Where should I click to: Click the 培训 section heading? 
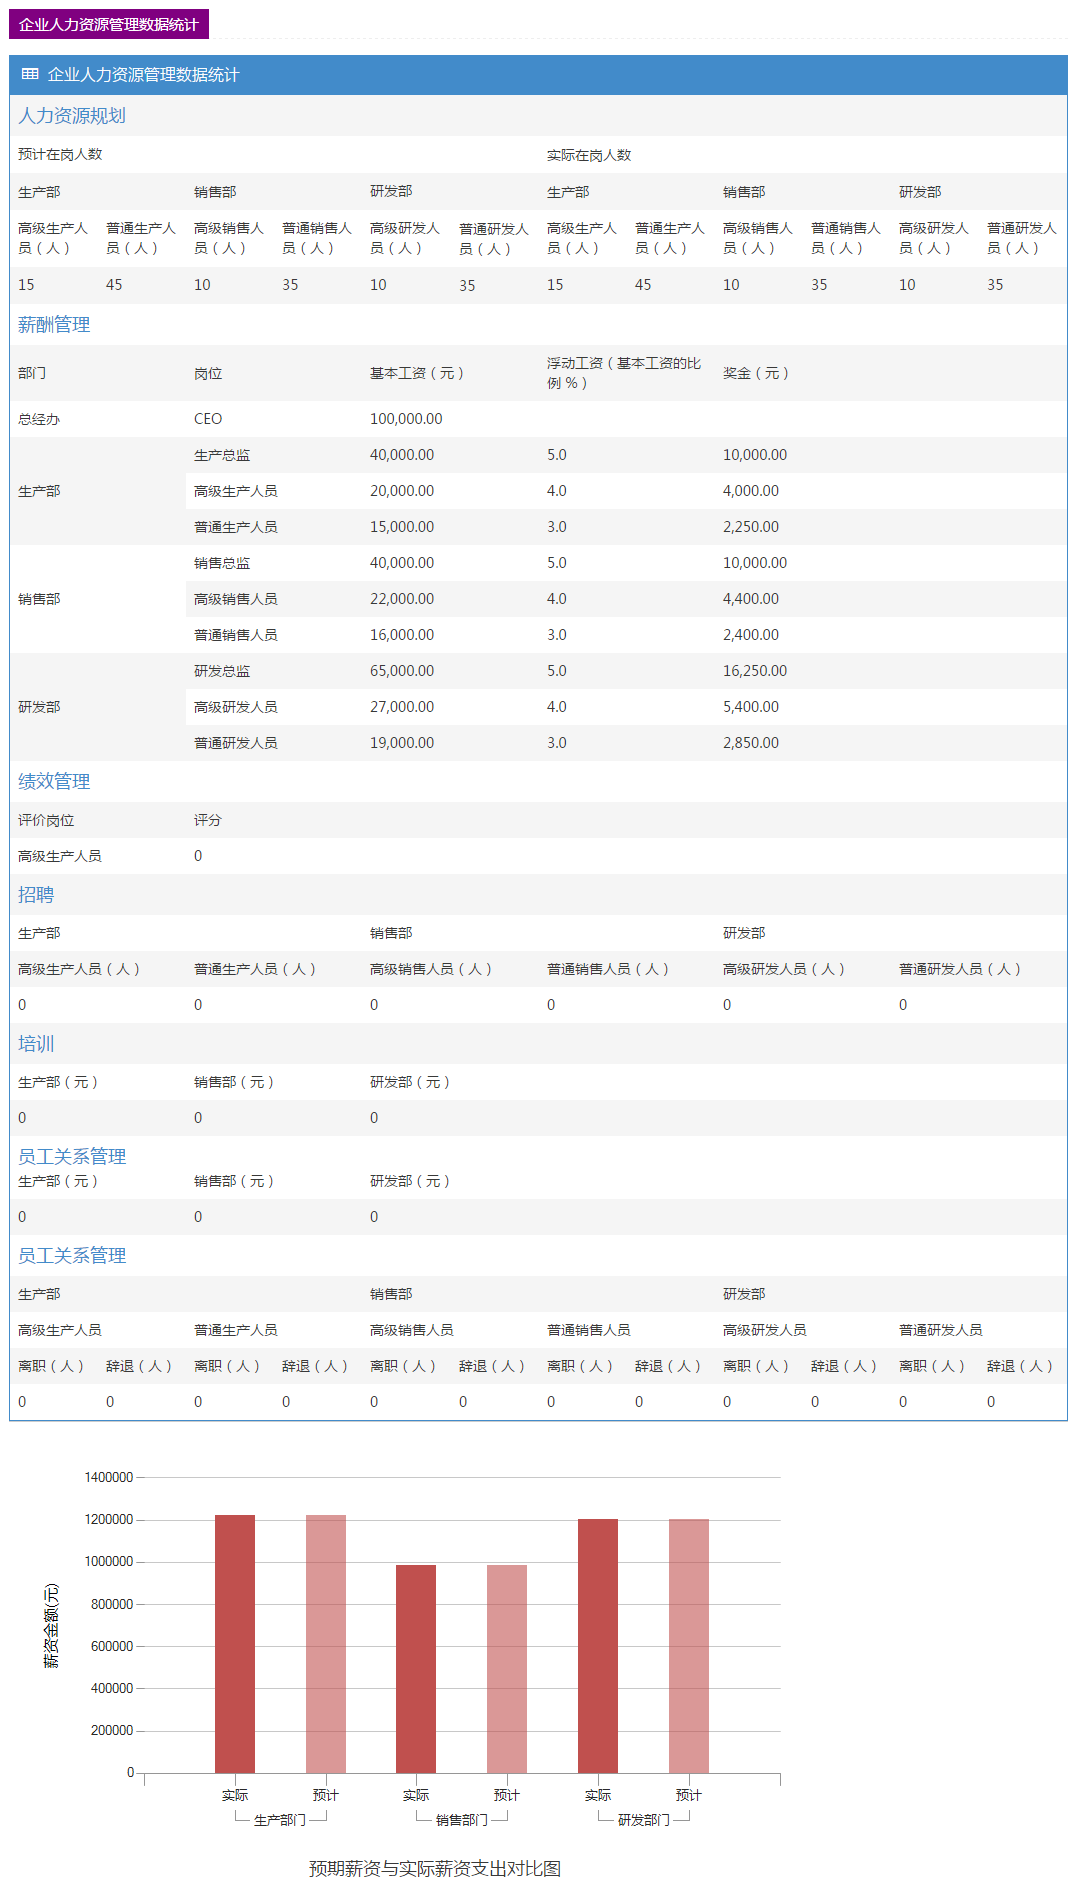[x=36, y=1044]
